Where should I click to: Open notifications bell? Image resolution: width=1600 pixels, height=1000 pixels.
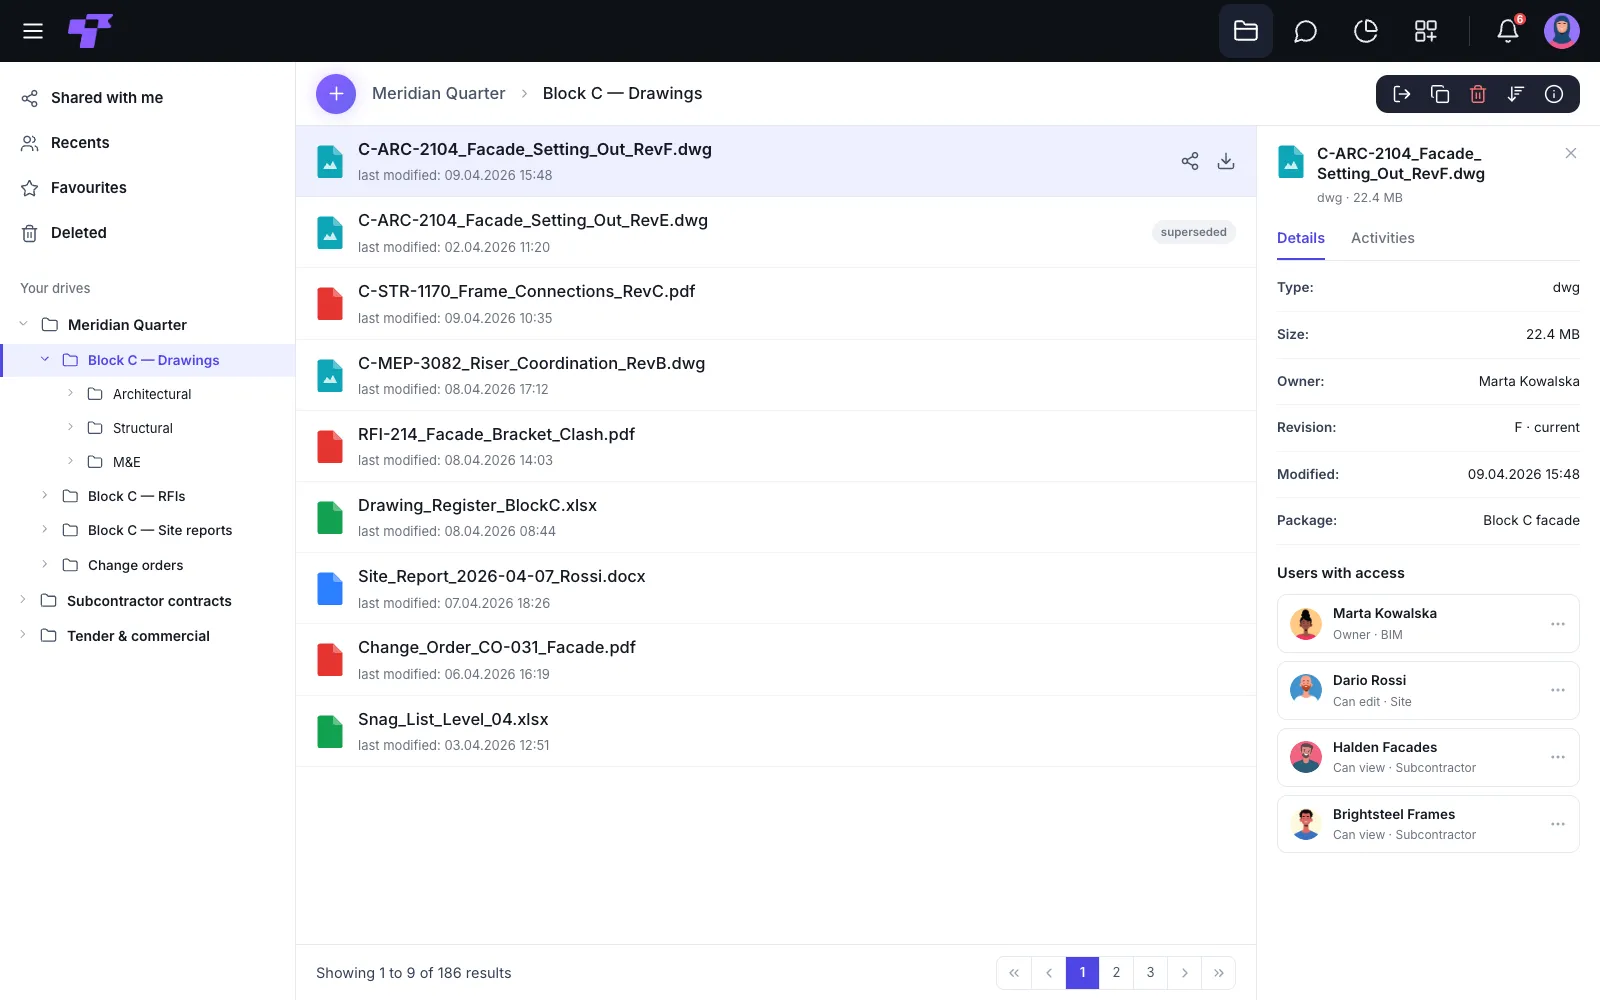click(x=1508, y=31)
